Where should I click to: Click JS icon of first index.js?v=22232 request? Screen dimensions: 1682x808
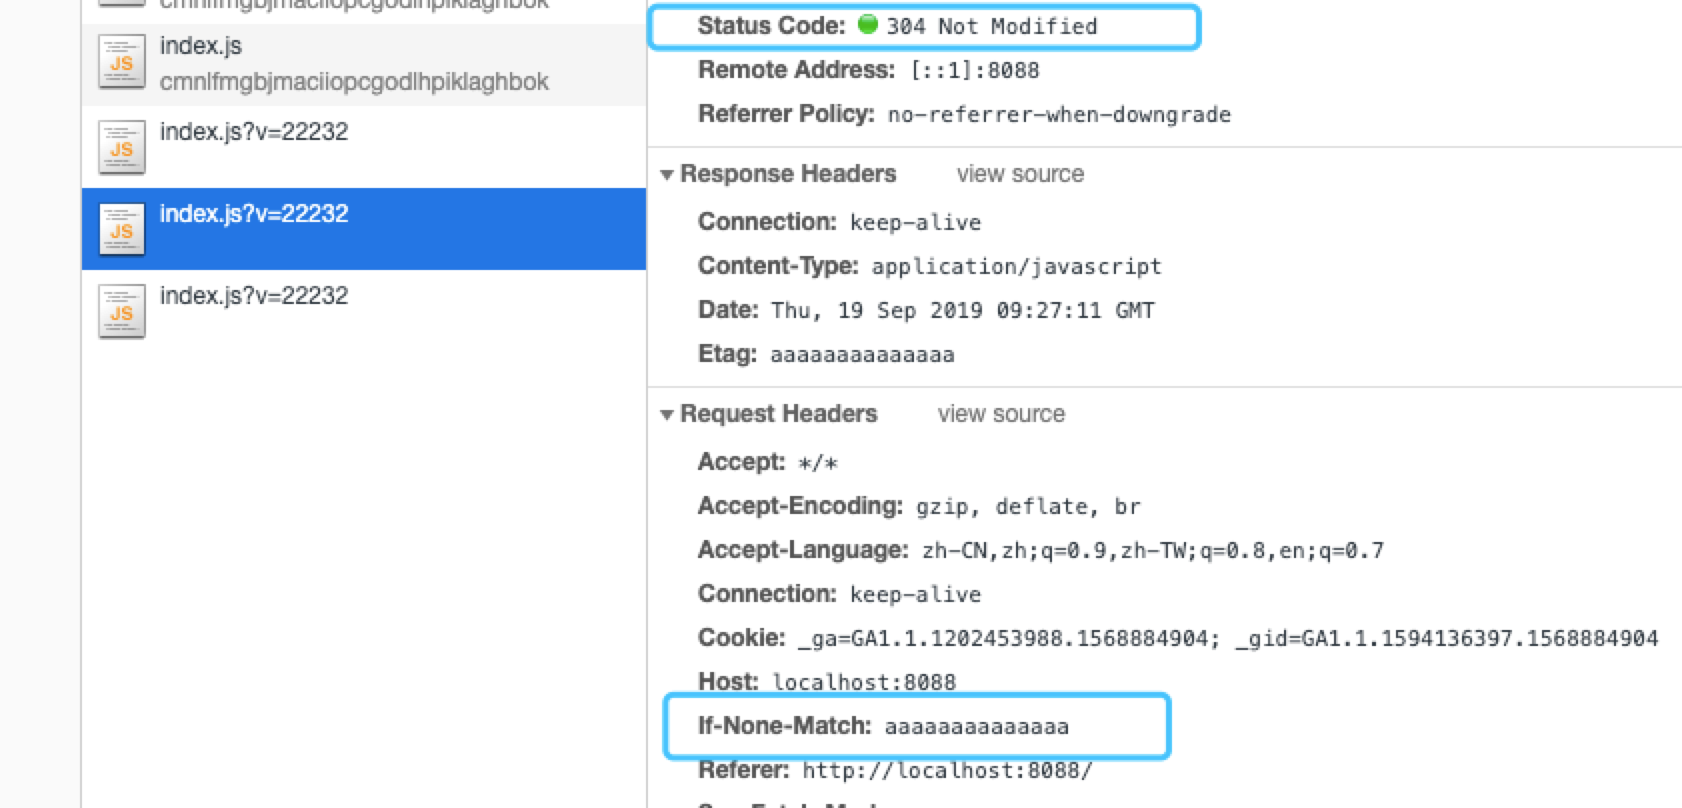[122, 148]
